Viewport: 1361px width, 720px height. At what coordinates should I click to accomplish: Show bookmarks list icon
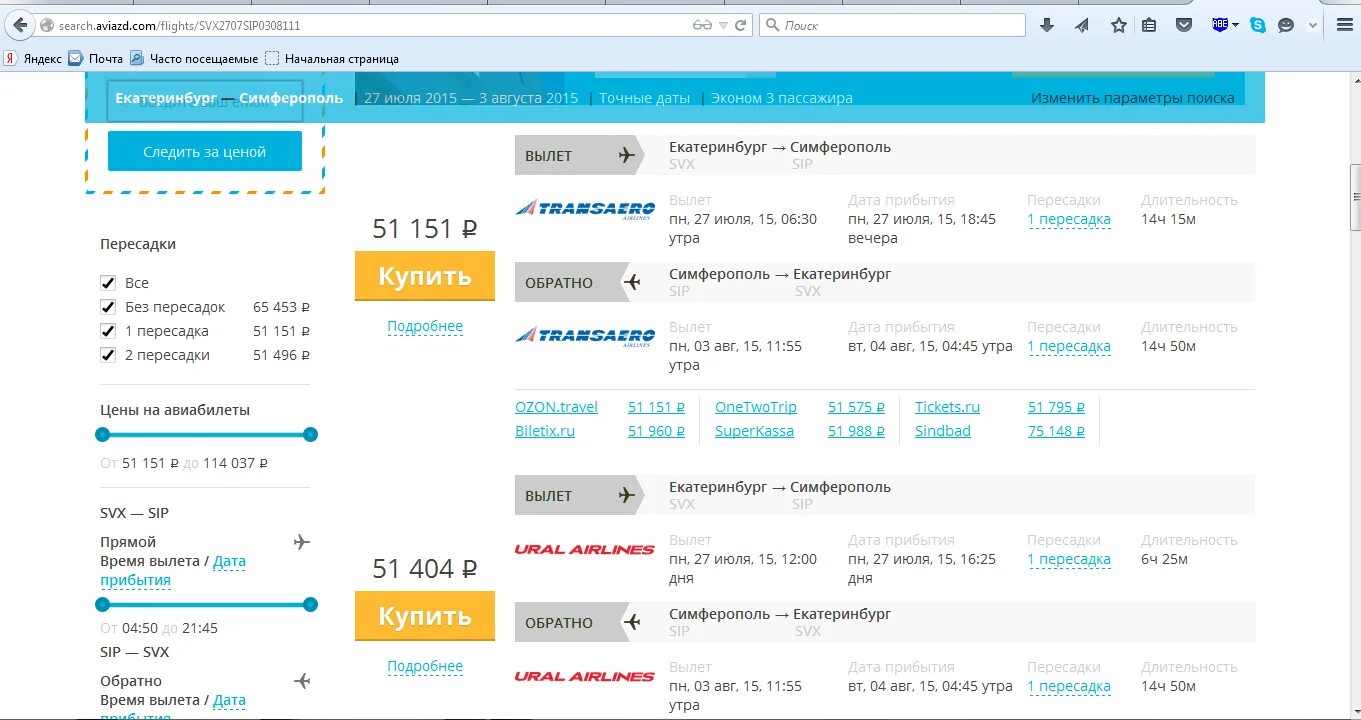[x=1149, y=25]
